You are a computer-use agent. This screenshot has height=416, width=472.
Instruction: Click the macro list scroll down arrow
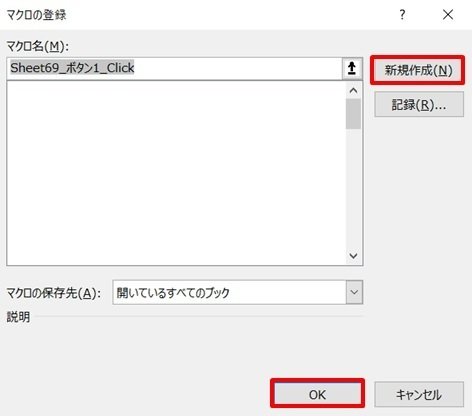tap(353, 256)
